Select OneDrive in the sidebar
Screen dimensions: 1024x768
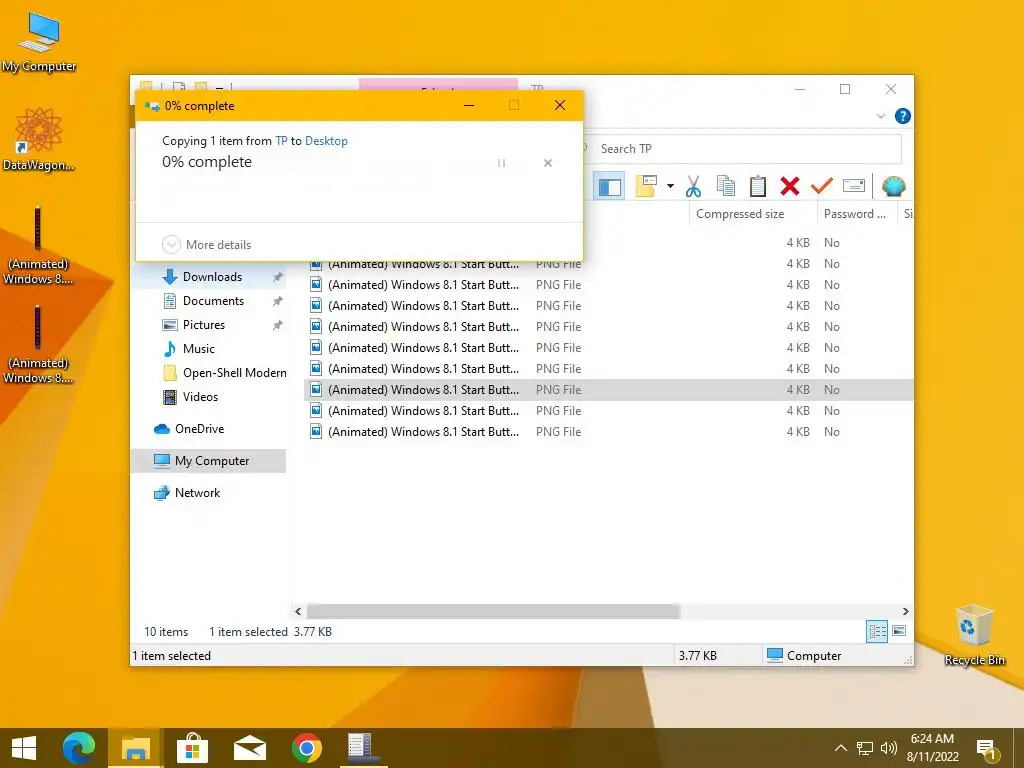pyautogui.click(x=199, y=429)
